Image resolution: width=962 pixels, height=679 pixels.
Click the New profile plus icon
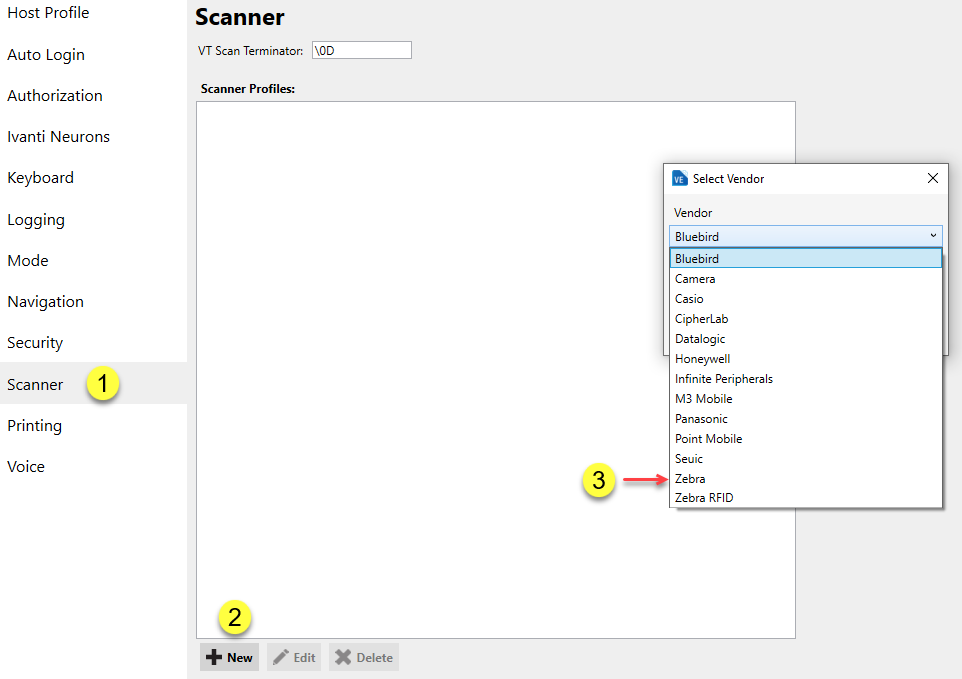[214, 657]
